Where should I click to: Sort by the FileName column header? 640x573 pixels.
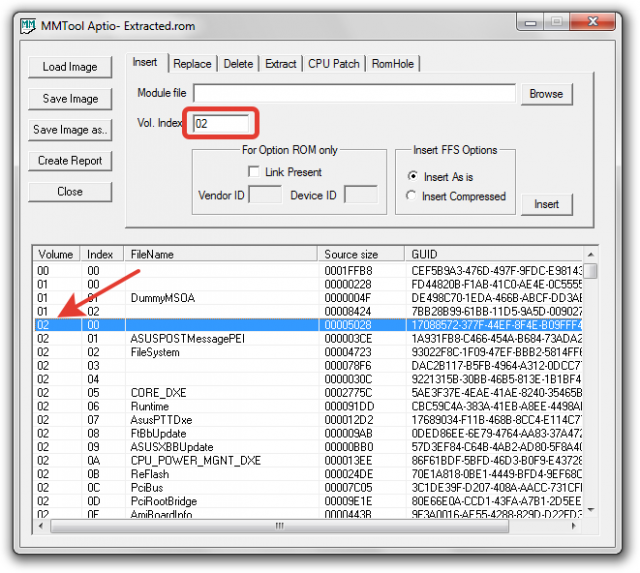[x=220, y=254]
